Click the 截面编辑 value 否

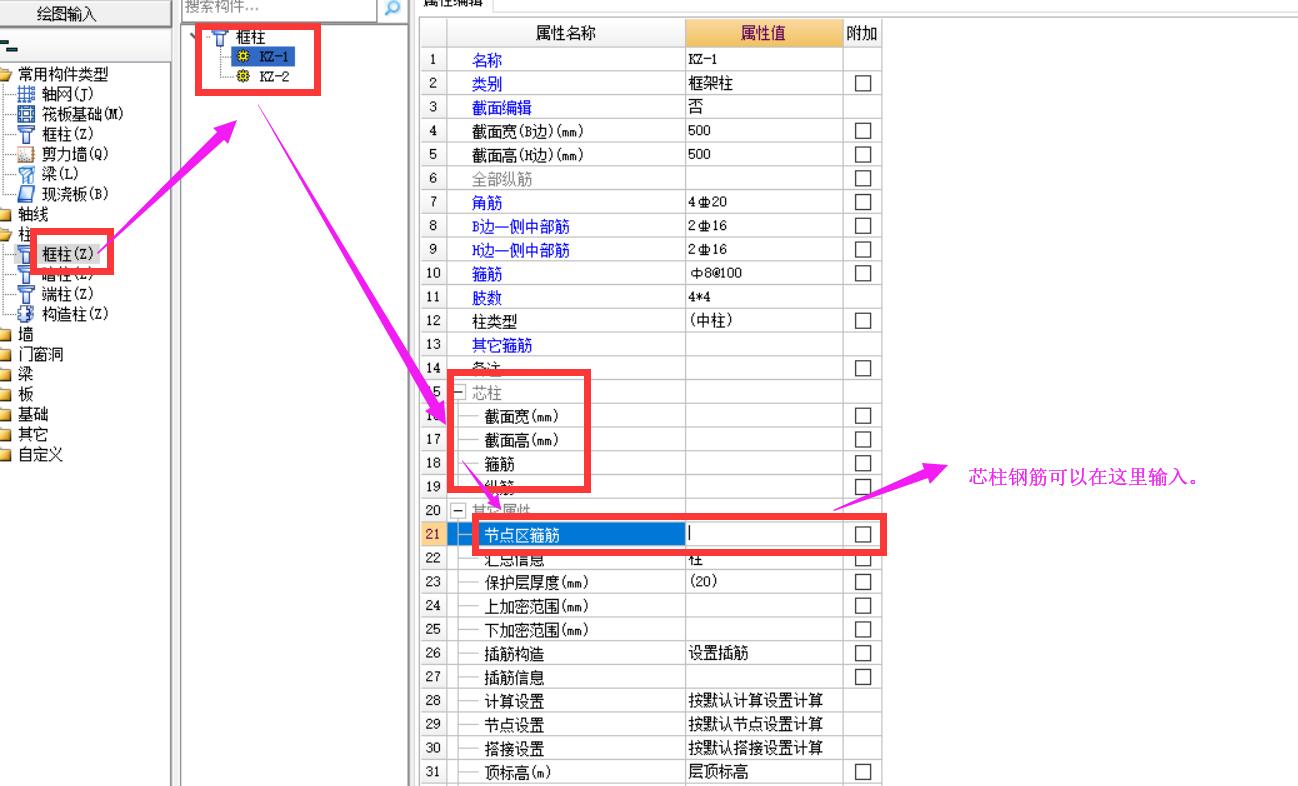point(764,107)
